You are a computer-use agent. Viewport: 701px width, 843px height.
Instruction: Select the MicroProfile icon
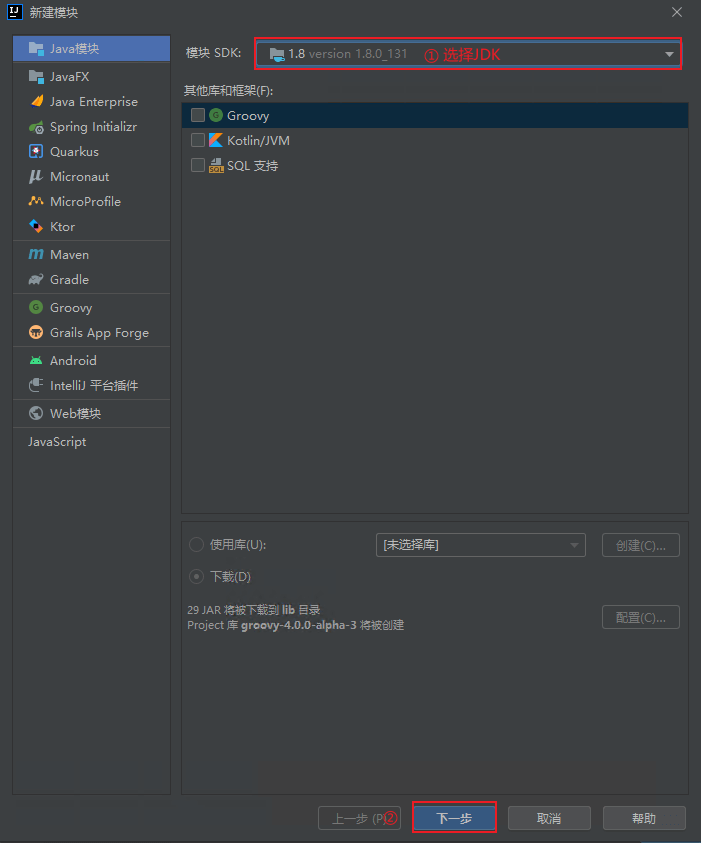pyautogui.click(x=36, y=201)
